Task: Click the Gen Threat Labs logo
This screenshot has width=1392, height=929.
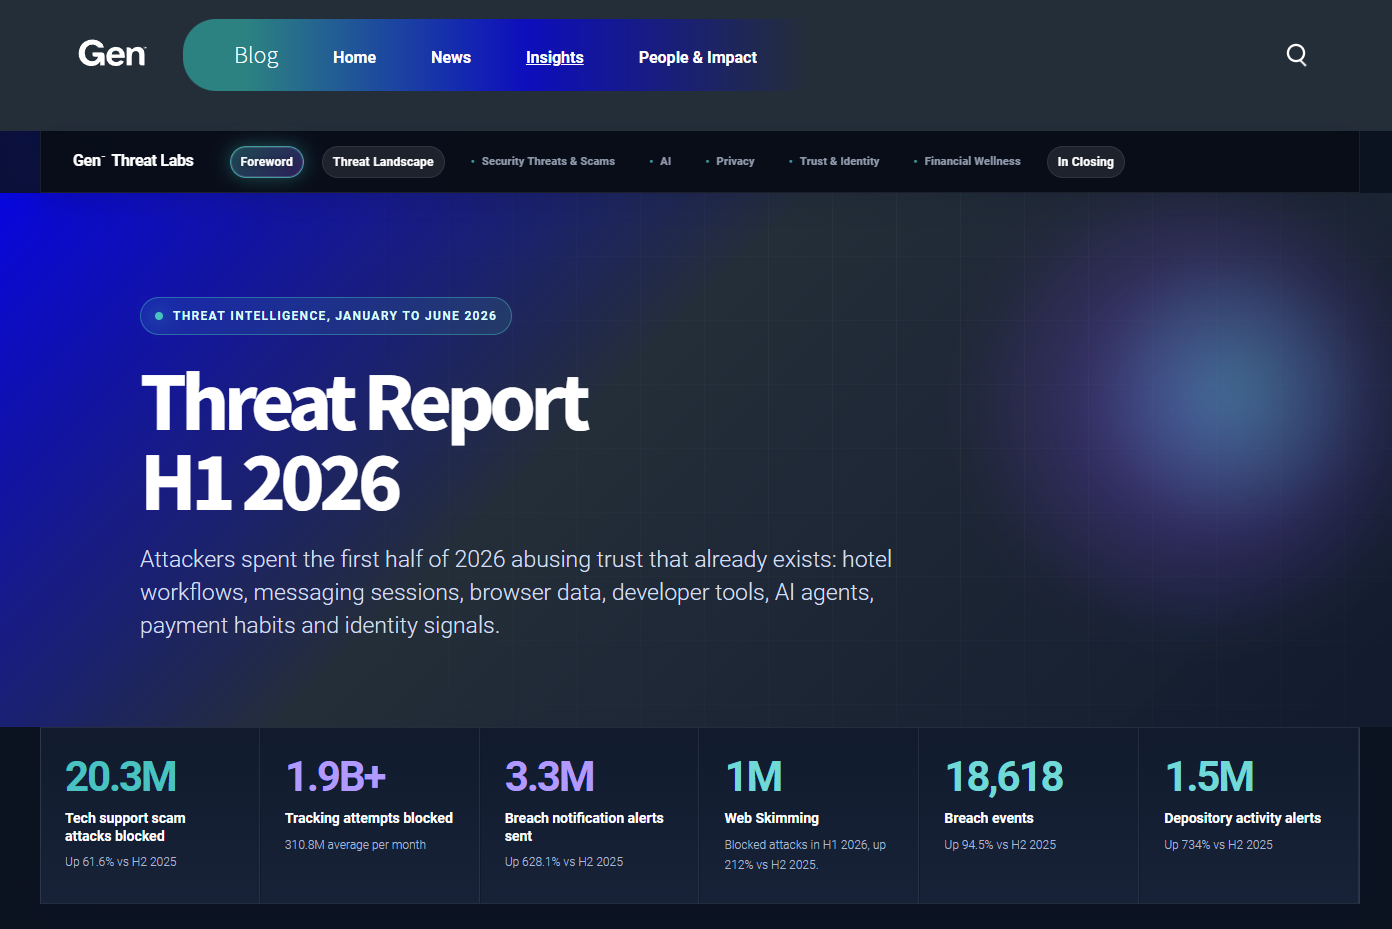Action: (x=133, y=161)
